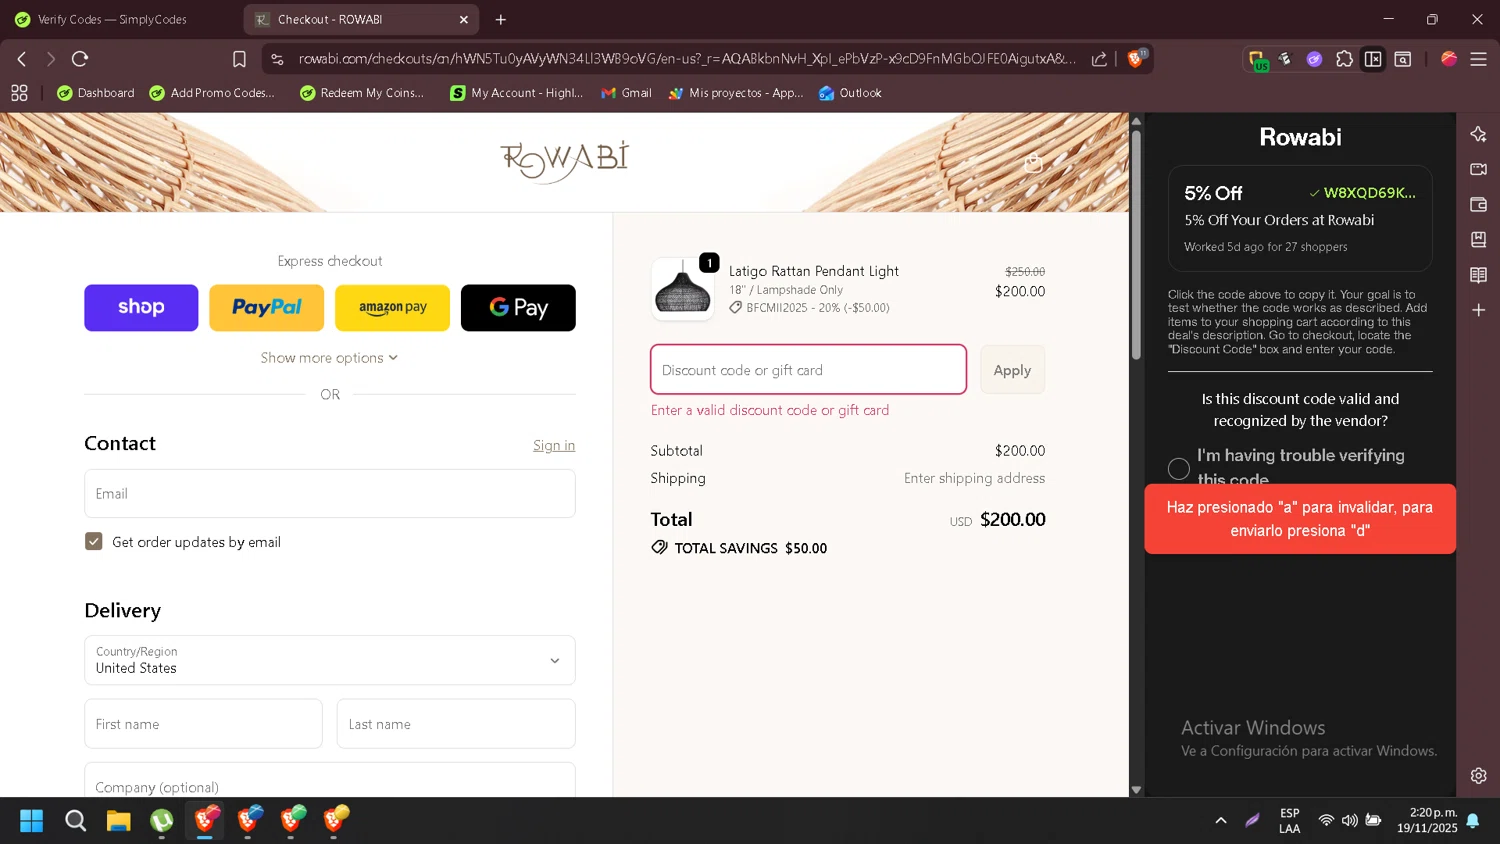This screenshot has height=844, width=1500.
Task: Copy the W8XQD69K coupon code
Action: point(1362,193)
